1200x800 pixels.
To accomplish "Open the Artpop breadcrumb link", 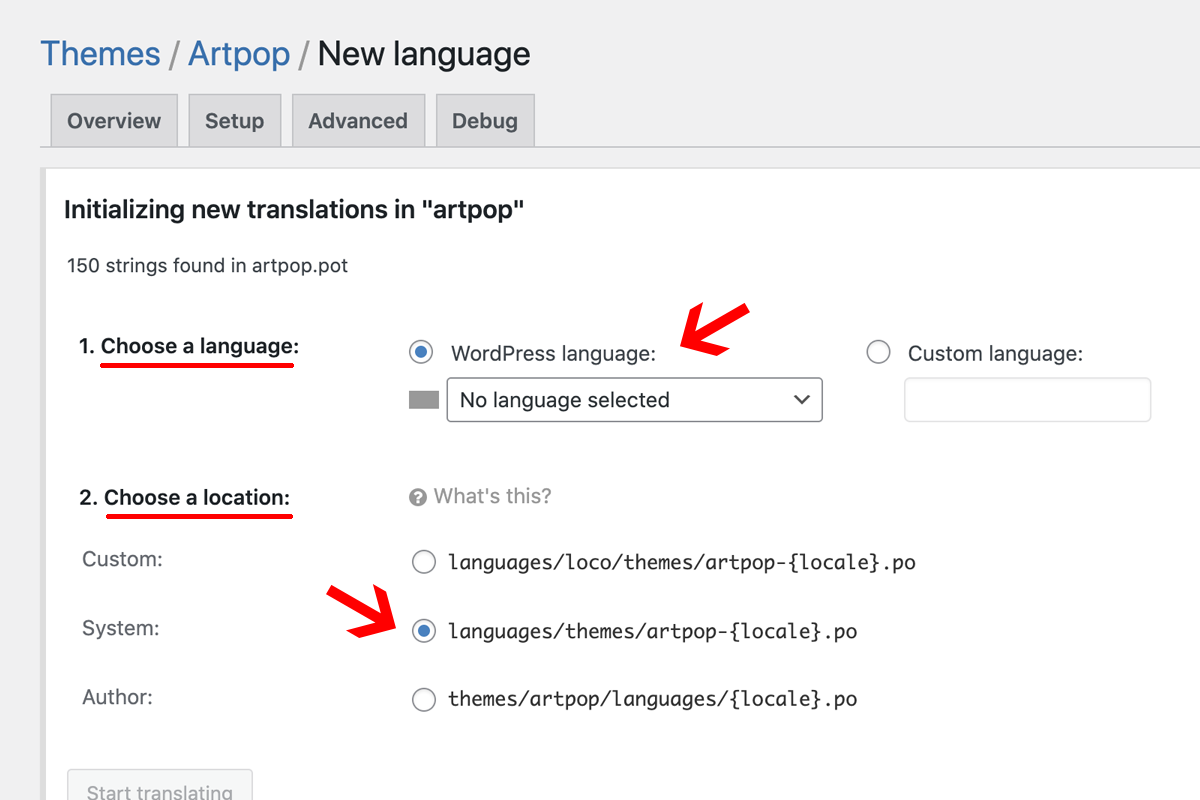I will [239, 53].
